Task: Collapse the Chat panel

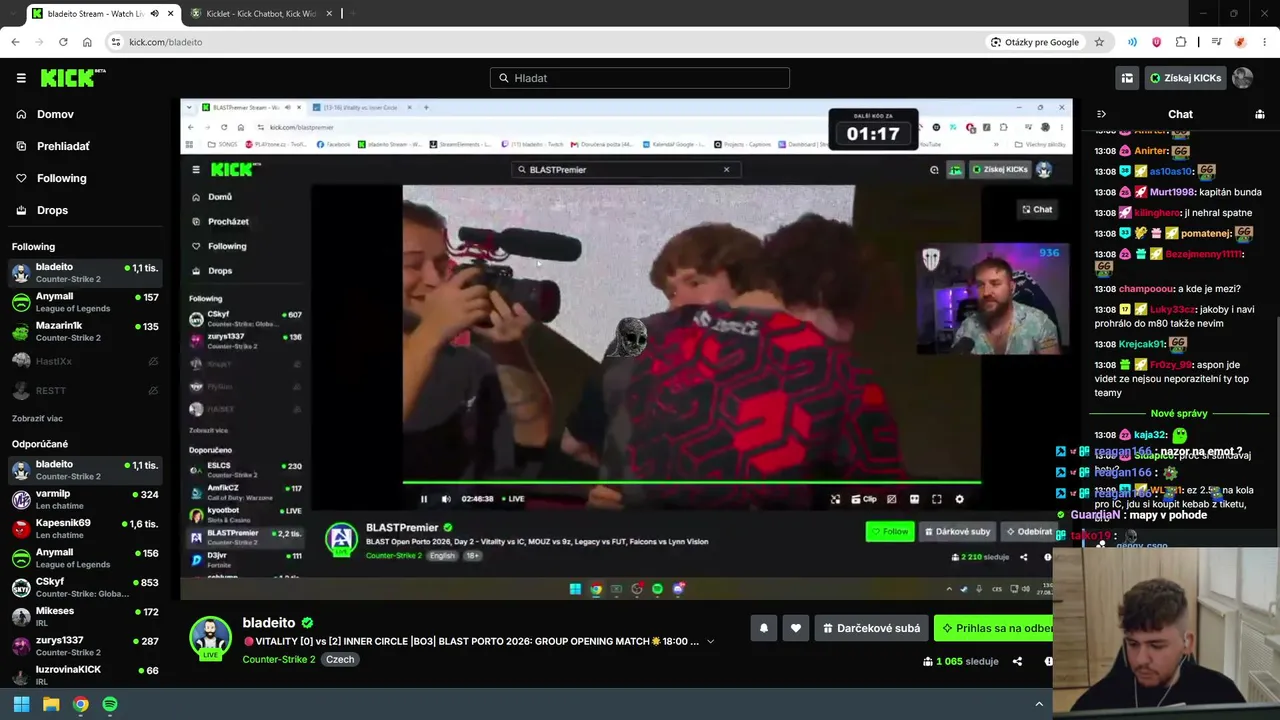Action: 1101,114
